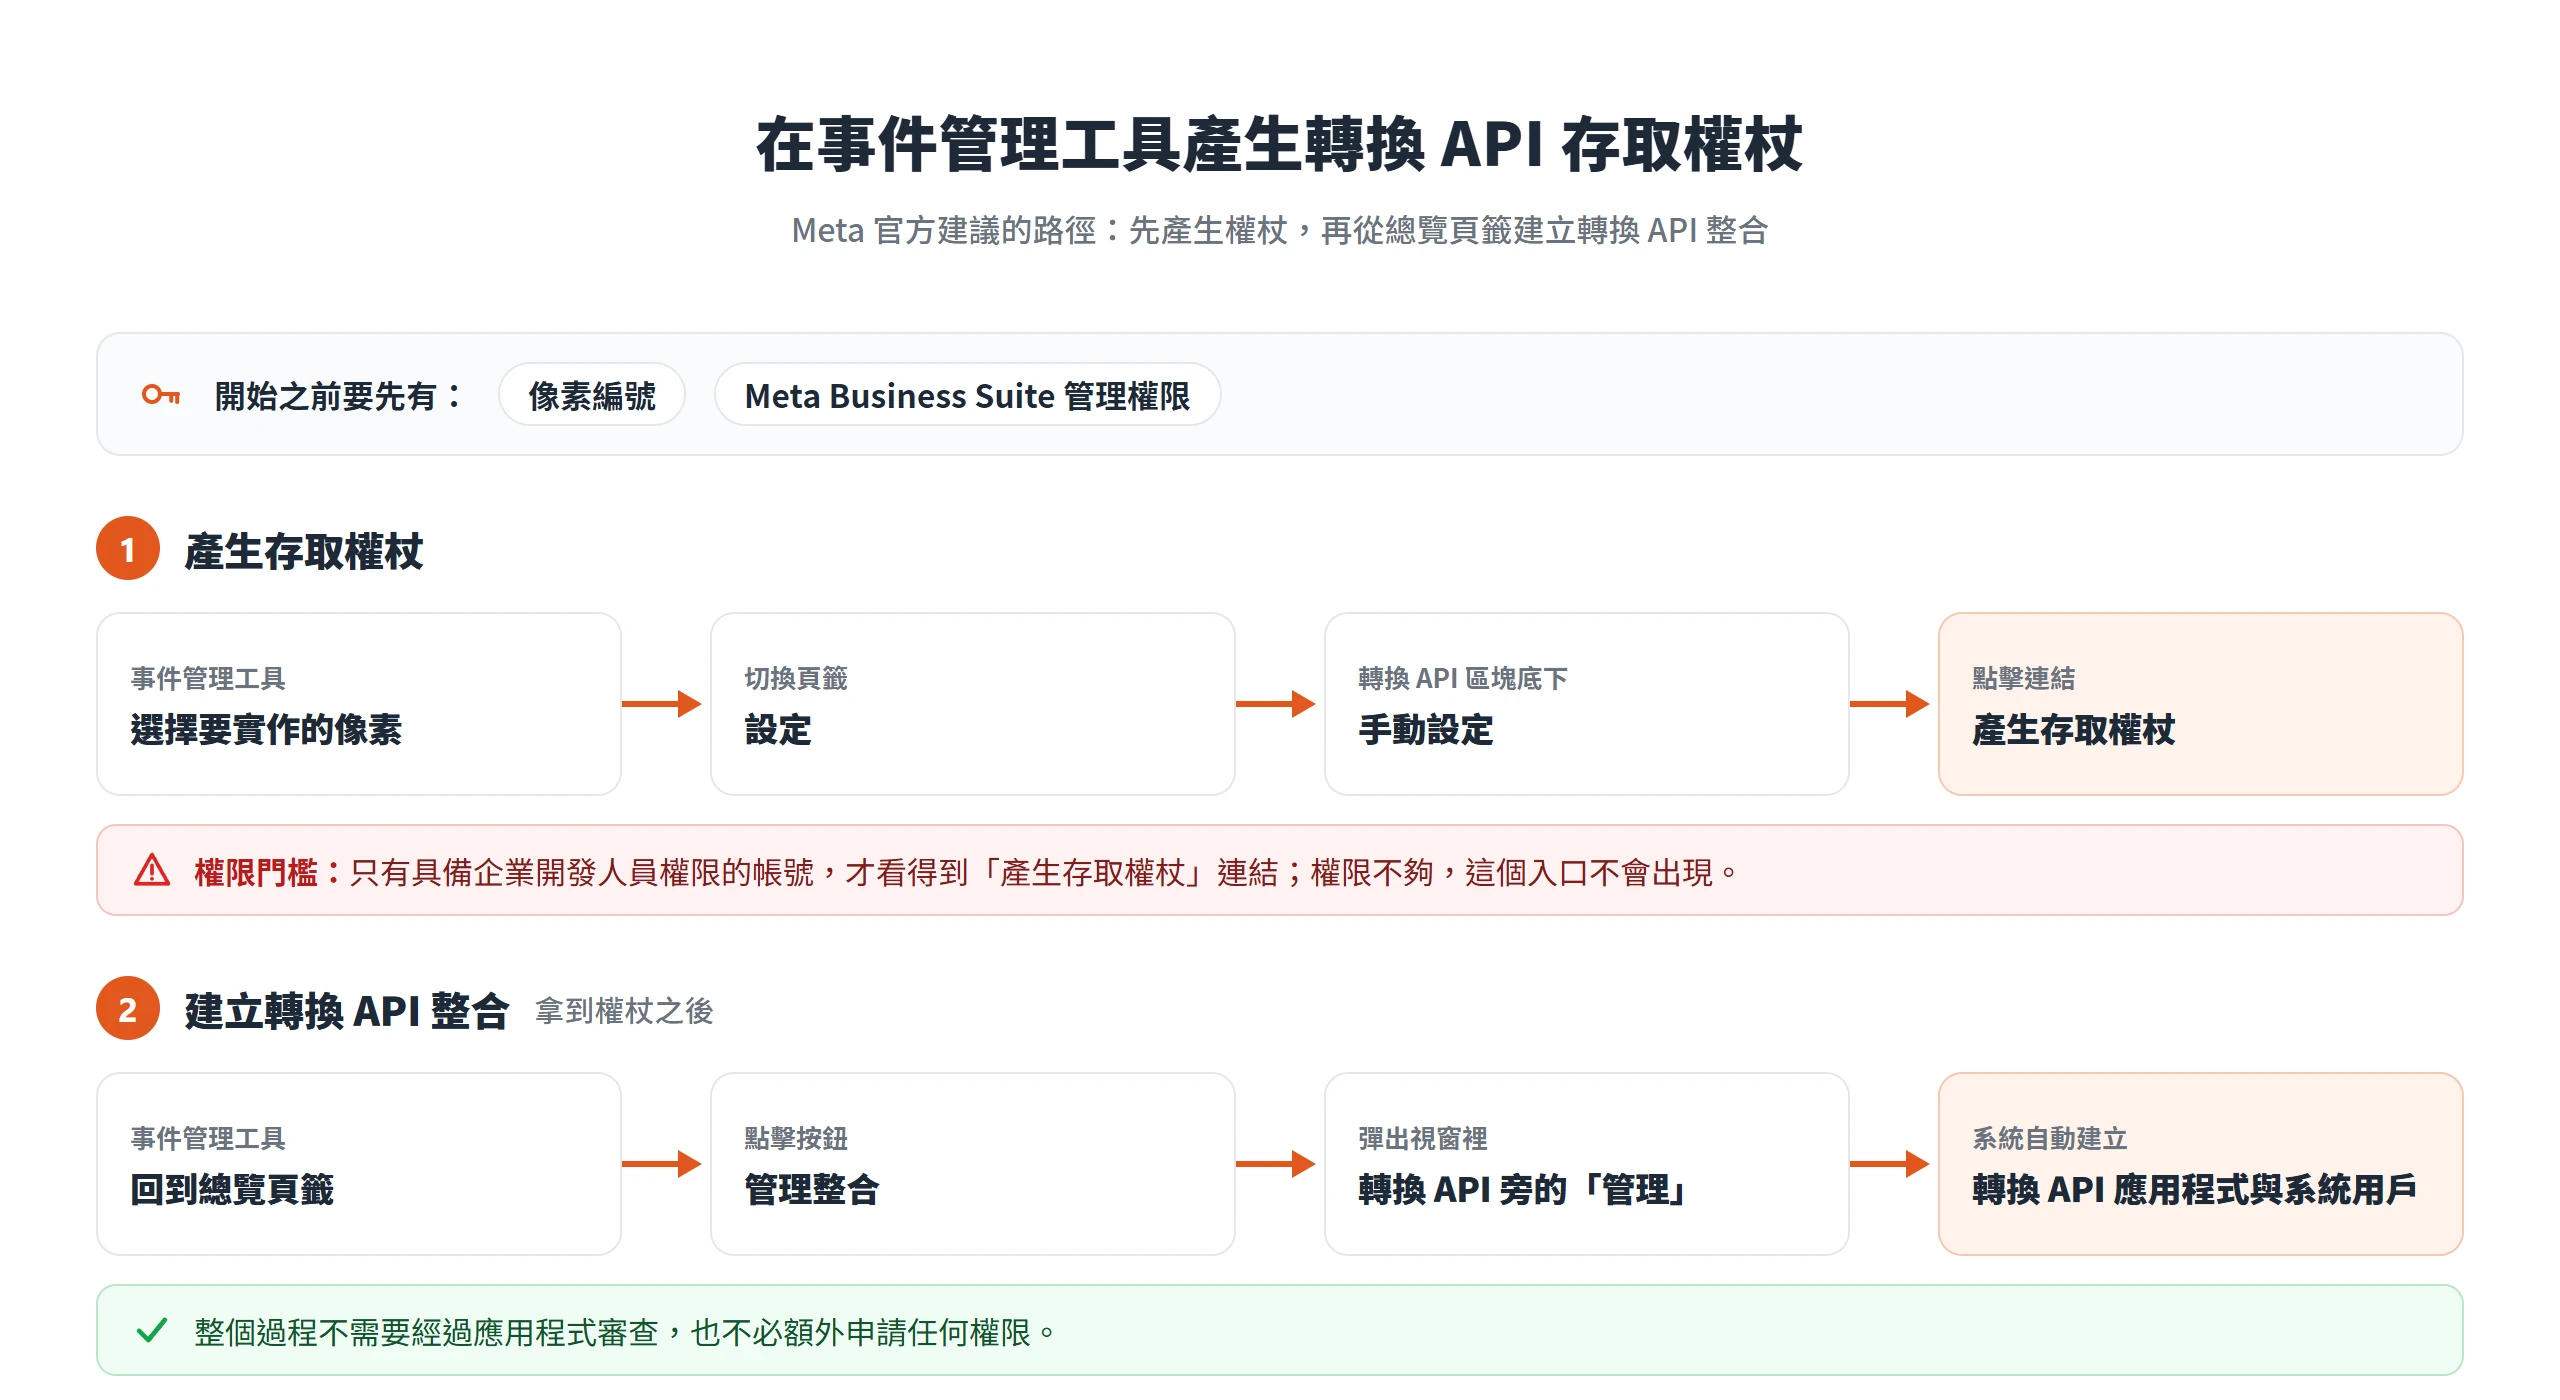
Task: Click the note 拿到權杖之後
Action: point(625,1011)
